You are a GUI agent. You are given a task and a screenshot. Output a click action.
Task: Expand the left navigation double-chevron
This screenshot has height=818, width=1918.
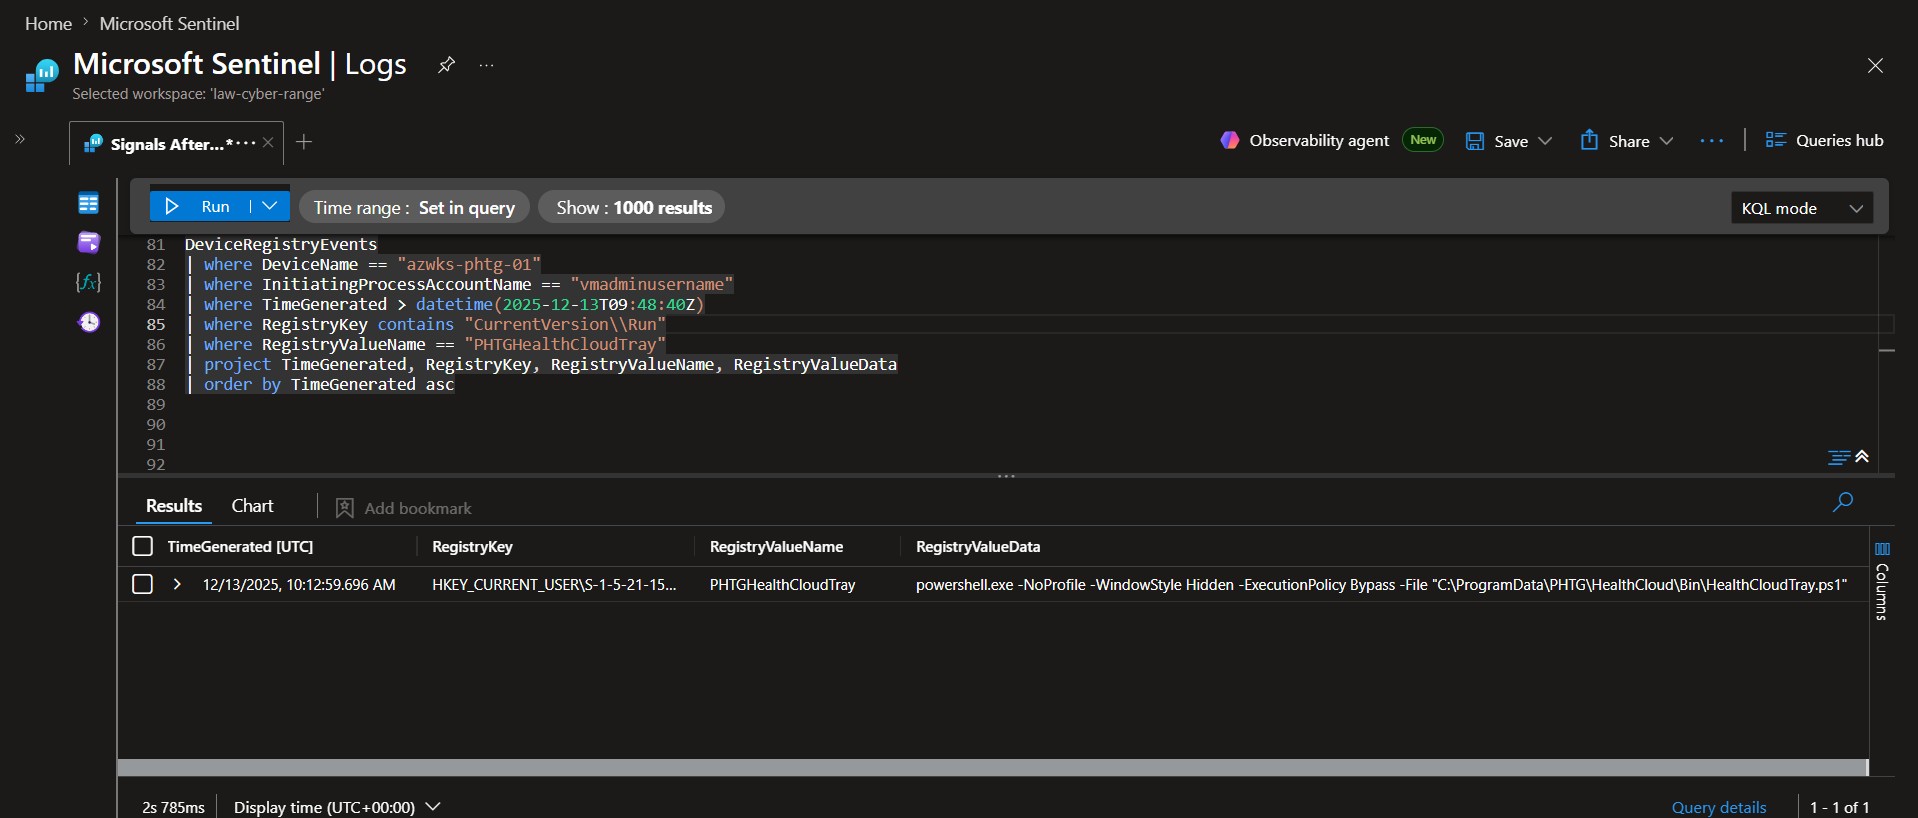(19, 139)
